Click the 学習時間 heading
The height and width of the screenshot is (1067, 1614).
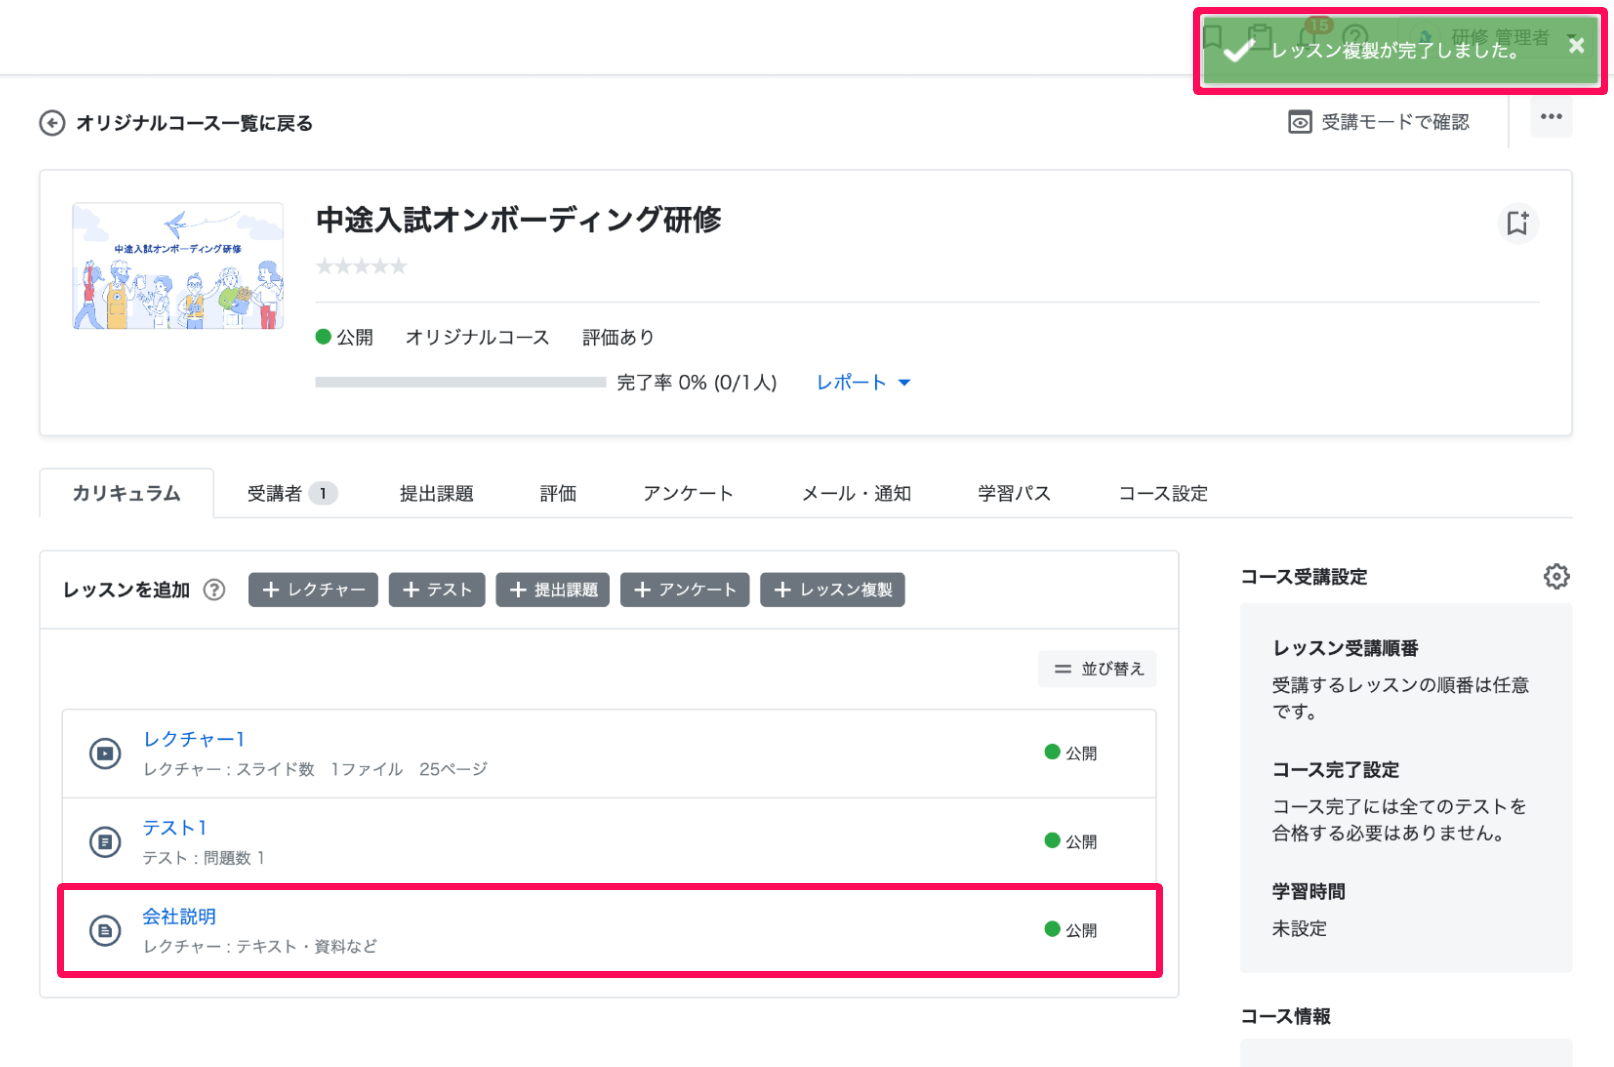click(x=1308, y=891)
